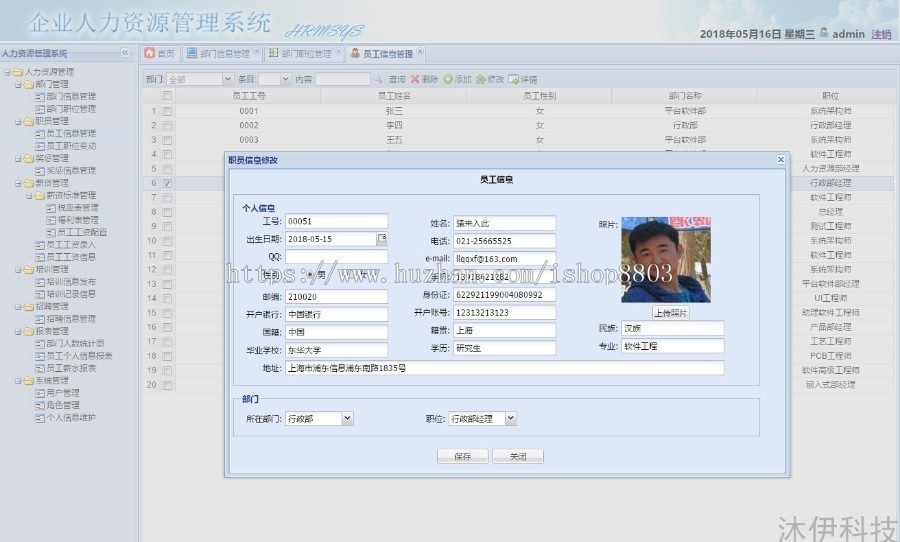Click the 添加 add icon in toolbar

coord(449,79)
